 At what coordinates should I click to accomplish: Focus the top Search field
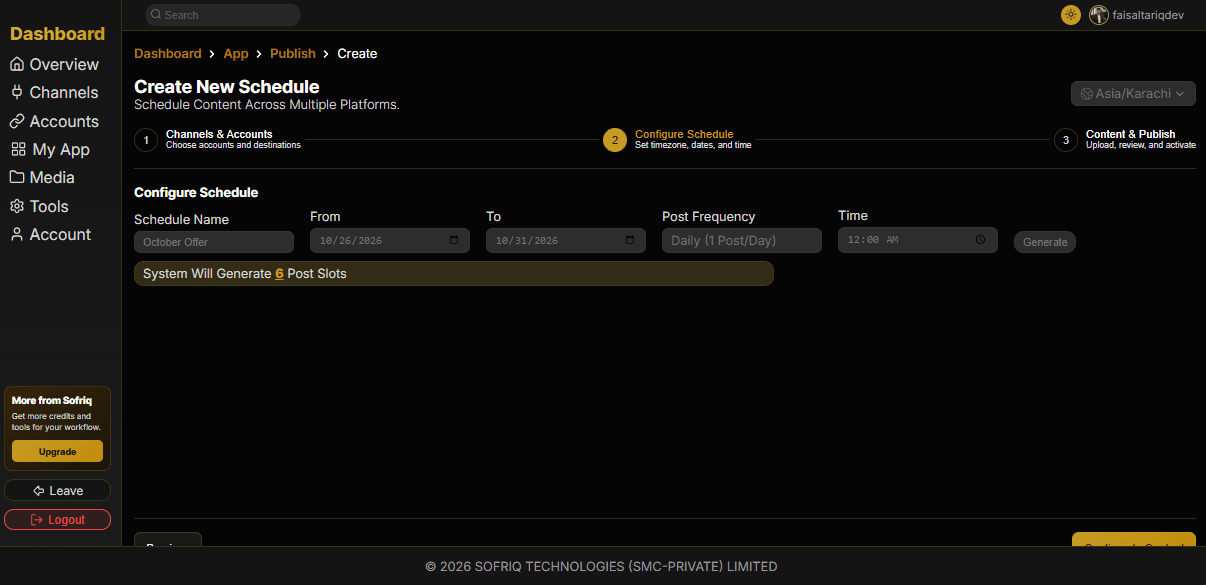pos(222,15)
